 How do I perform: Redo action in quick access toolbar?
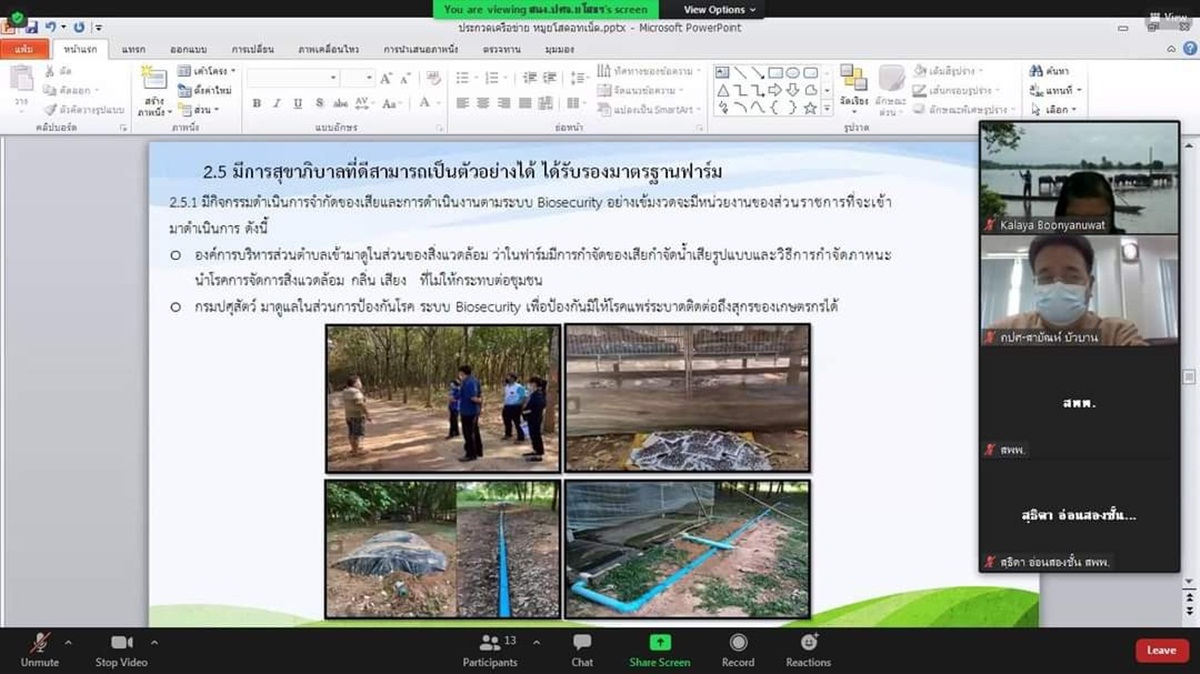click(x=79, y=27)
